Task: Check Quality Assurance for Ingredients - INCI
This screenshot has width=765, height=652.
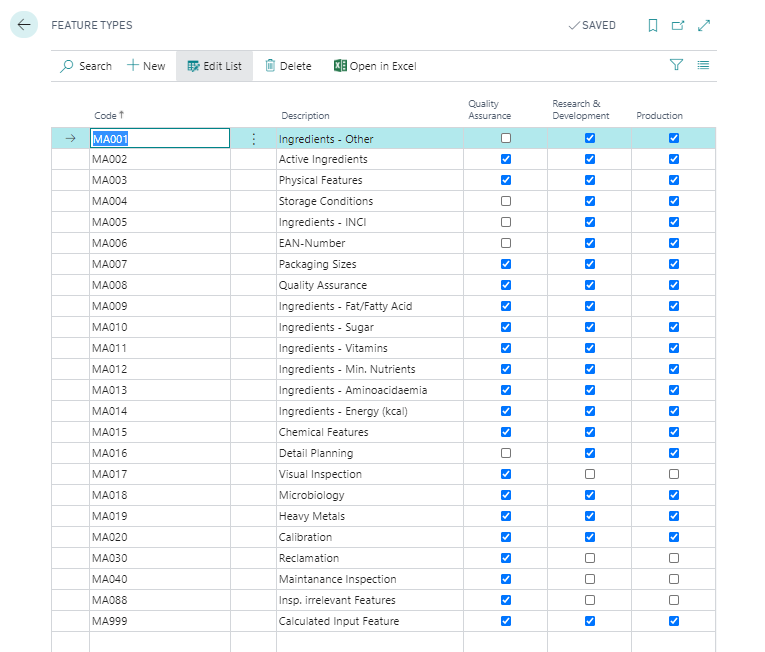Action: pyautogui.click(x=506, y=222)
